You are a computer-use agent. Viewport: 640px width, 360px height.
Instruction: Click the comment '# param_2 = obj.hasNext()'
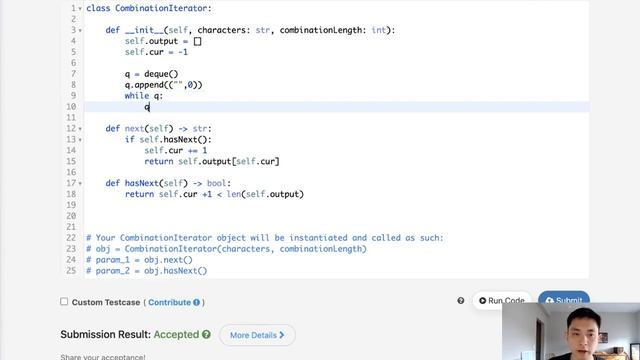(x=147, y=271)
